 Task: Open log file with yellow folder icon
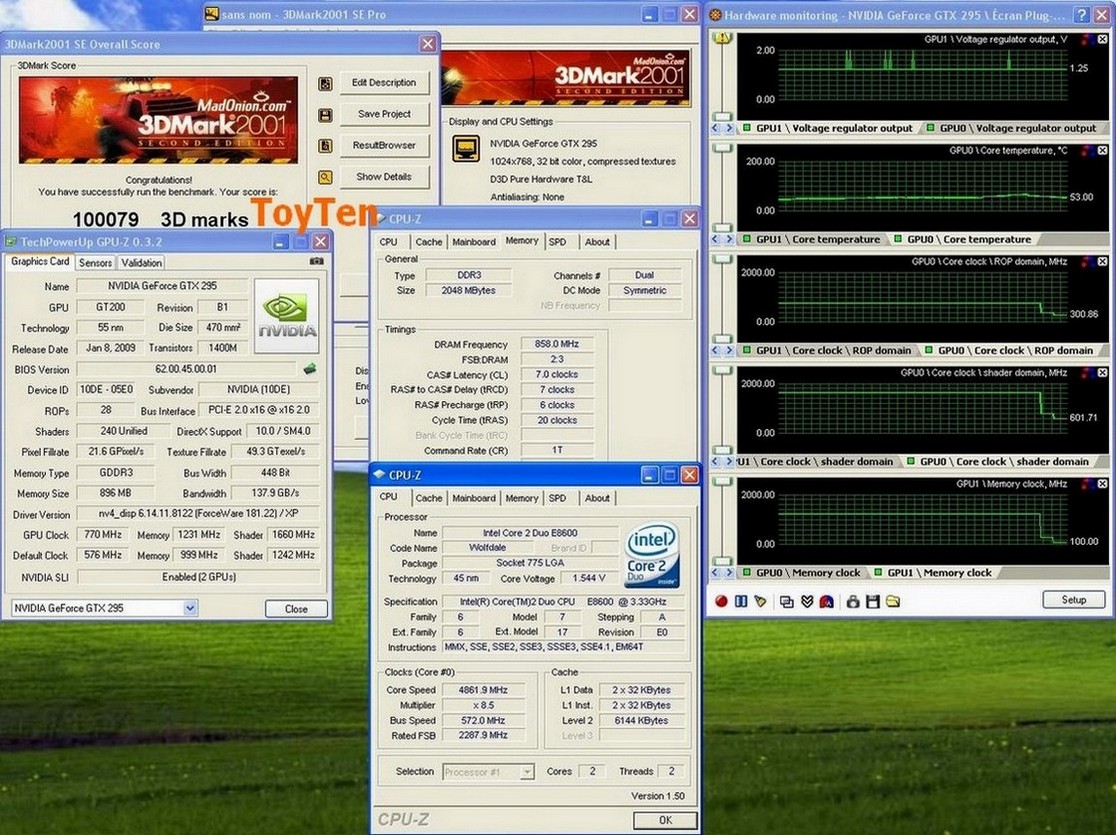(893, 602)
